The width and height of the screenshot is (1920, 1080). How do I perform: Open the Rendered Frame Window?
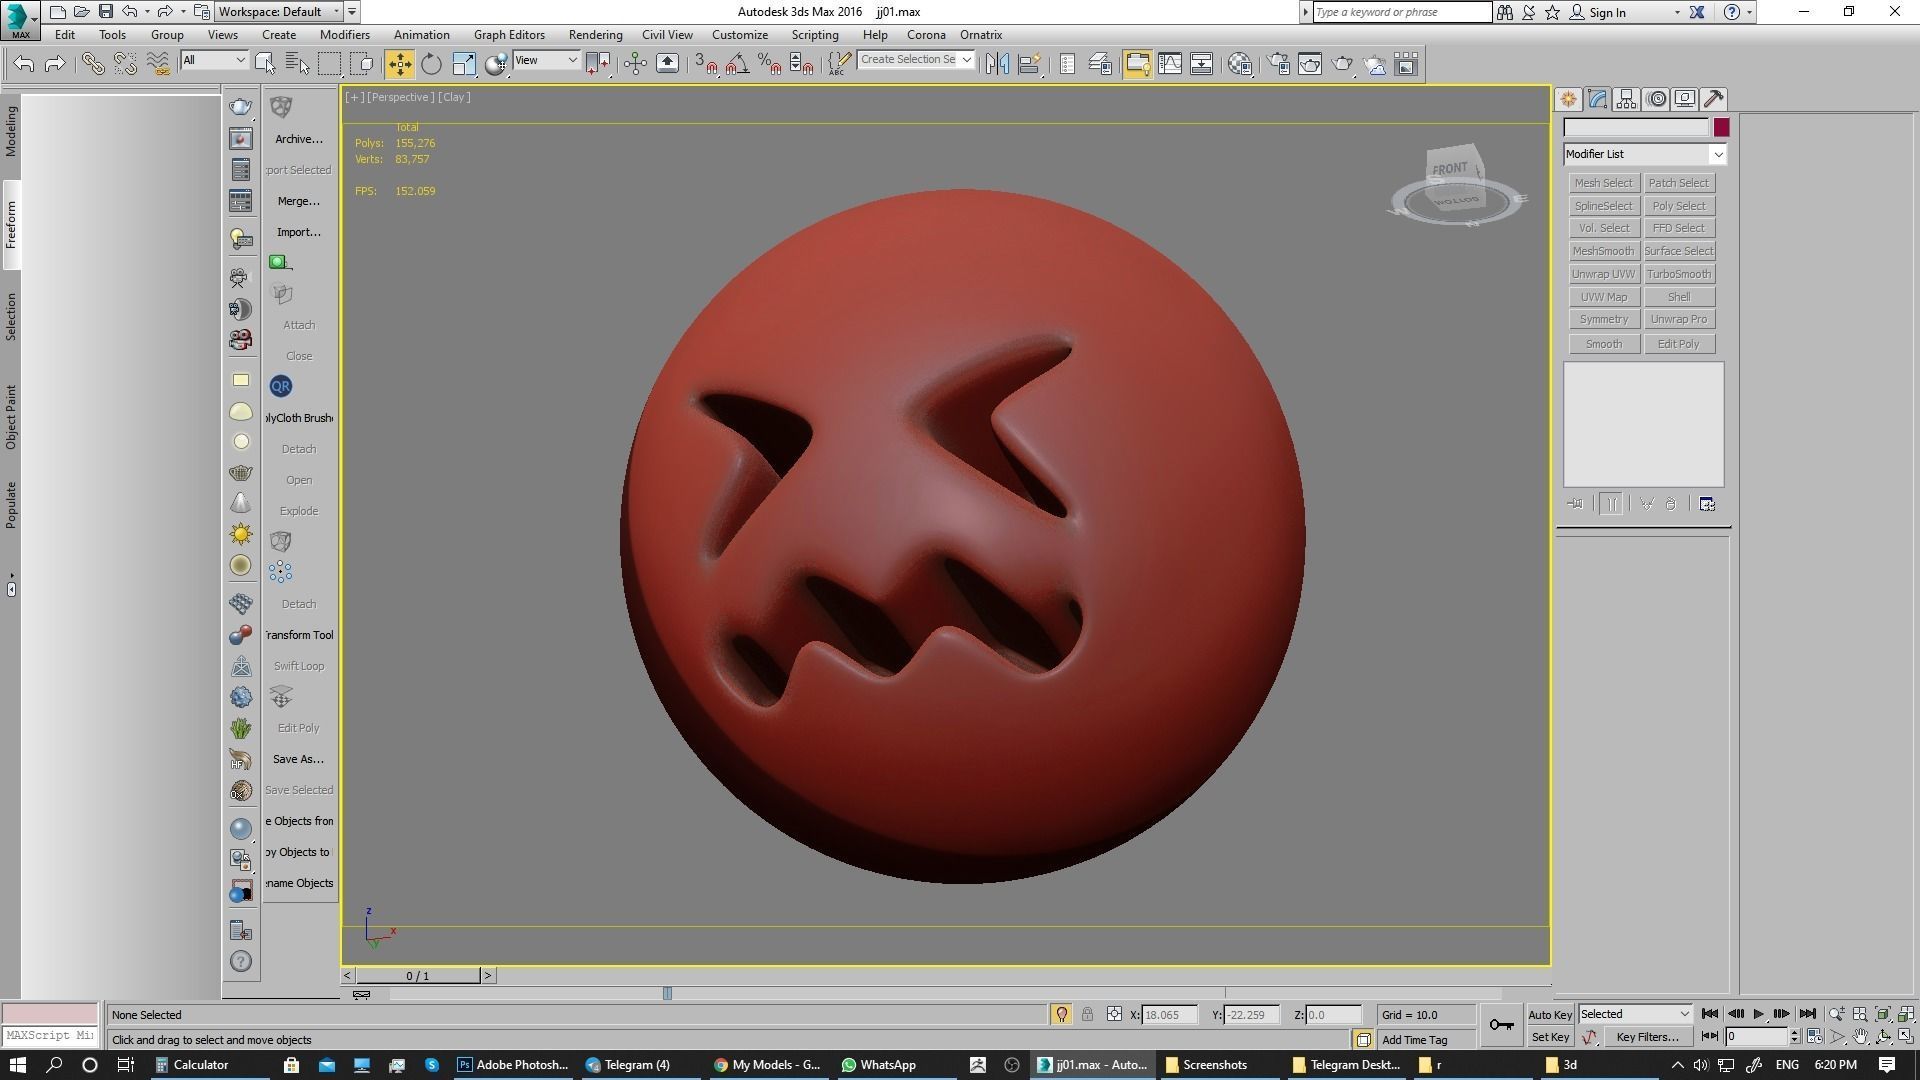[x=1310, y=64]
